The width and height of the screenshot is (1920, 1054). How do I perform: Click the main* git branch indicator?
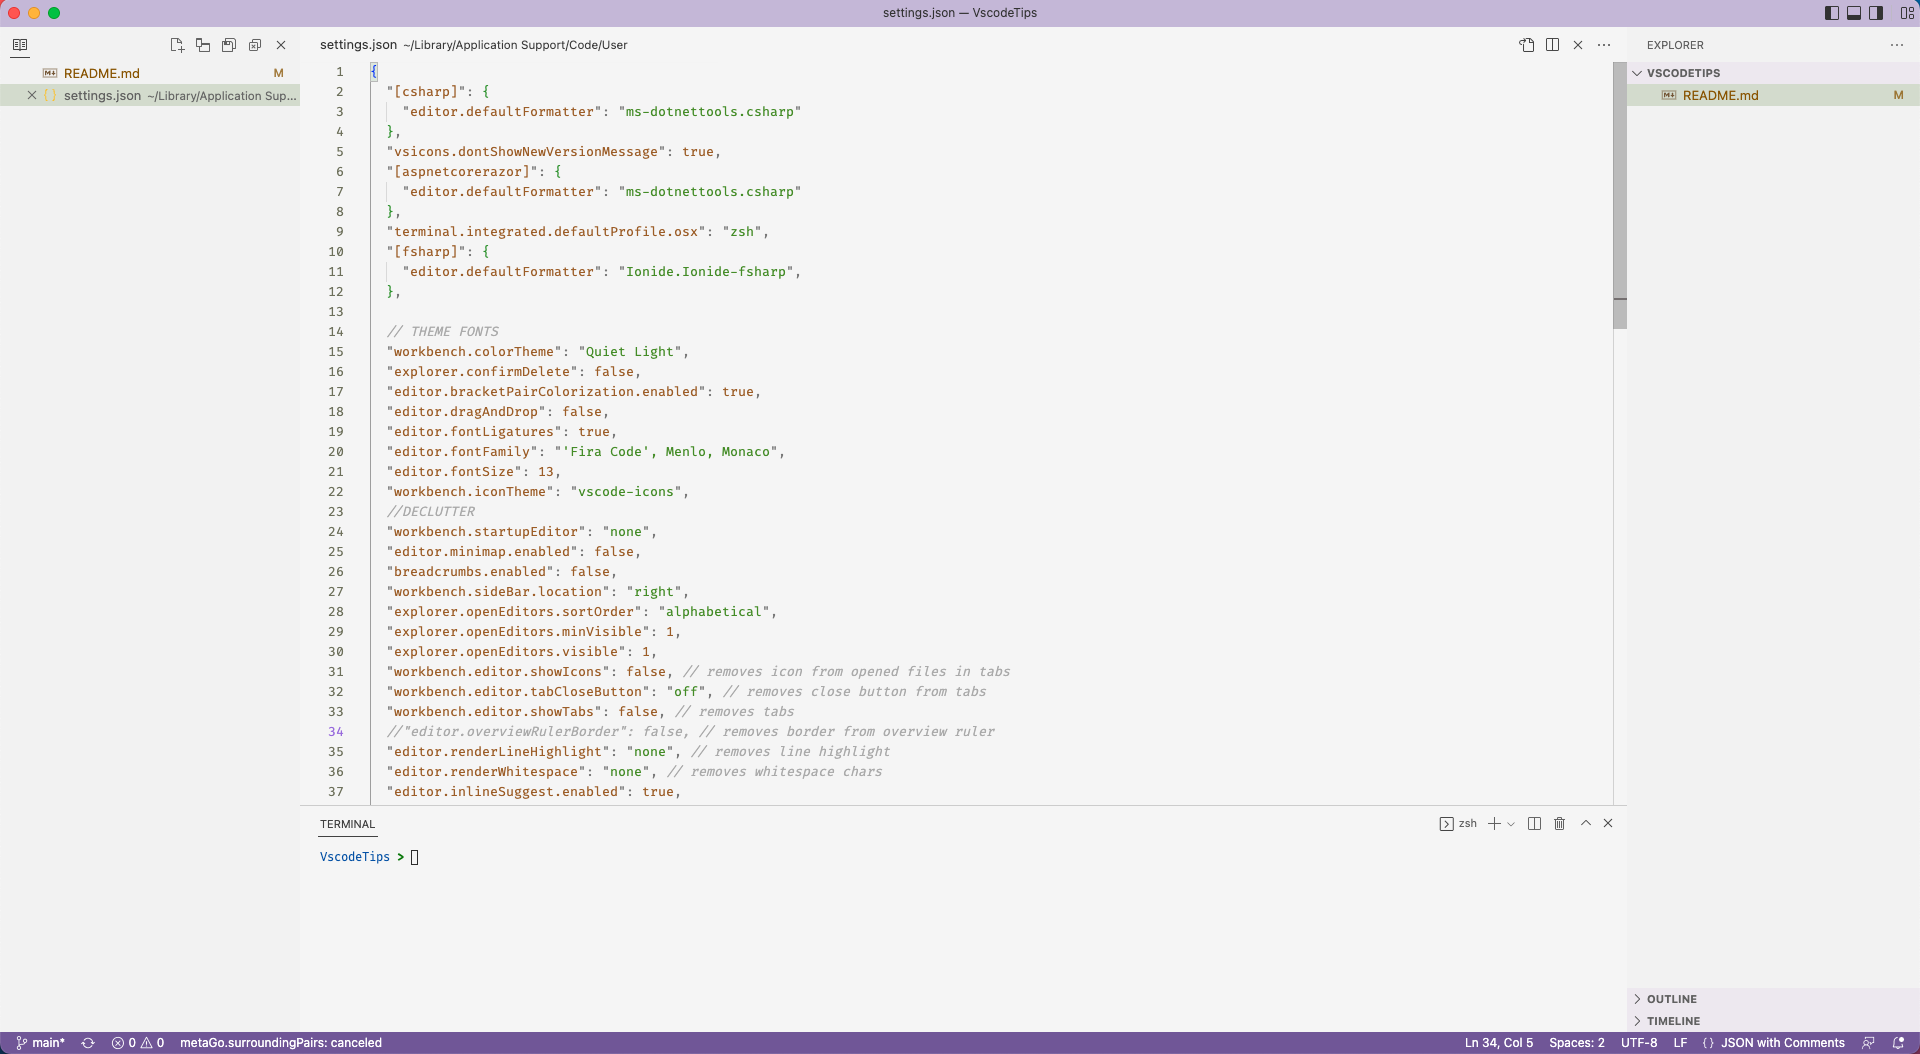tap(40, 1043)
